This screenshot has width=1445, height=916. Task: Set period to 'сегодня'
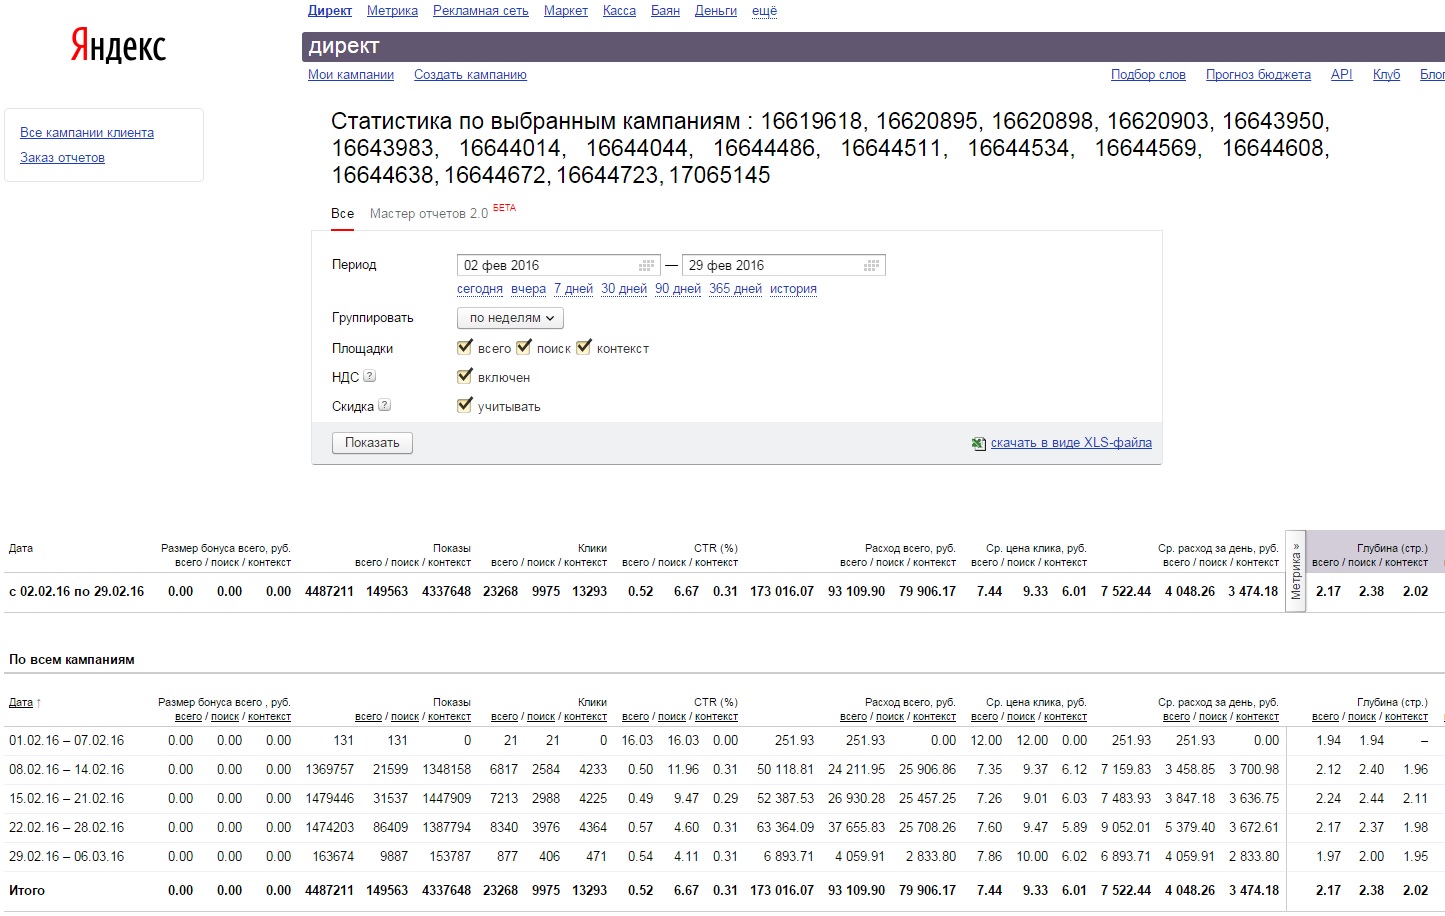480,289
